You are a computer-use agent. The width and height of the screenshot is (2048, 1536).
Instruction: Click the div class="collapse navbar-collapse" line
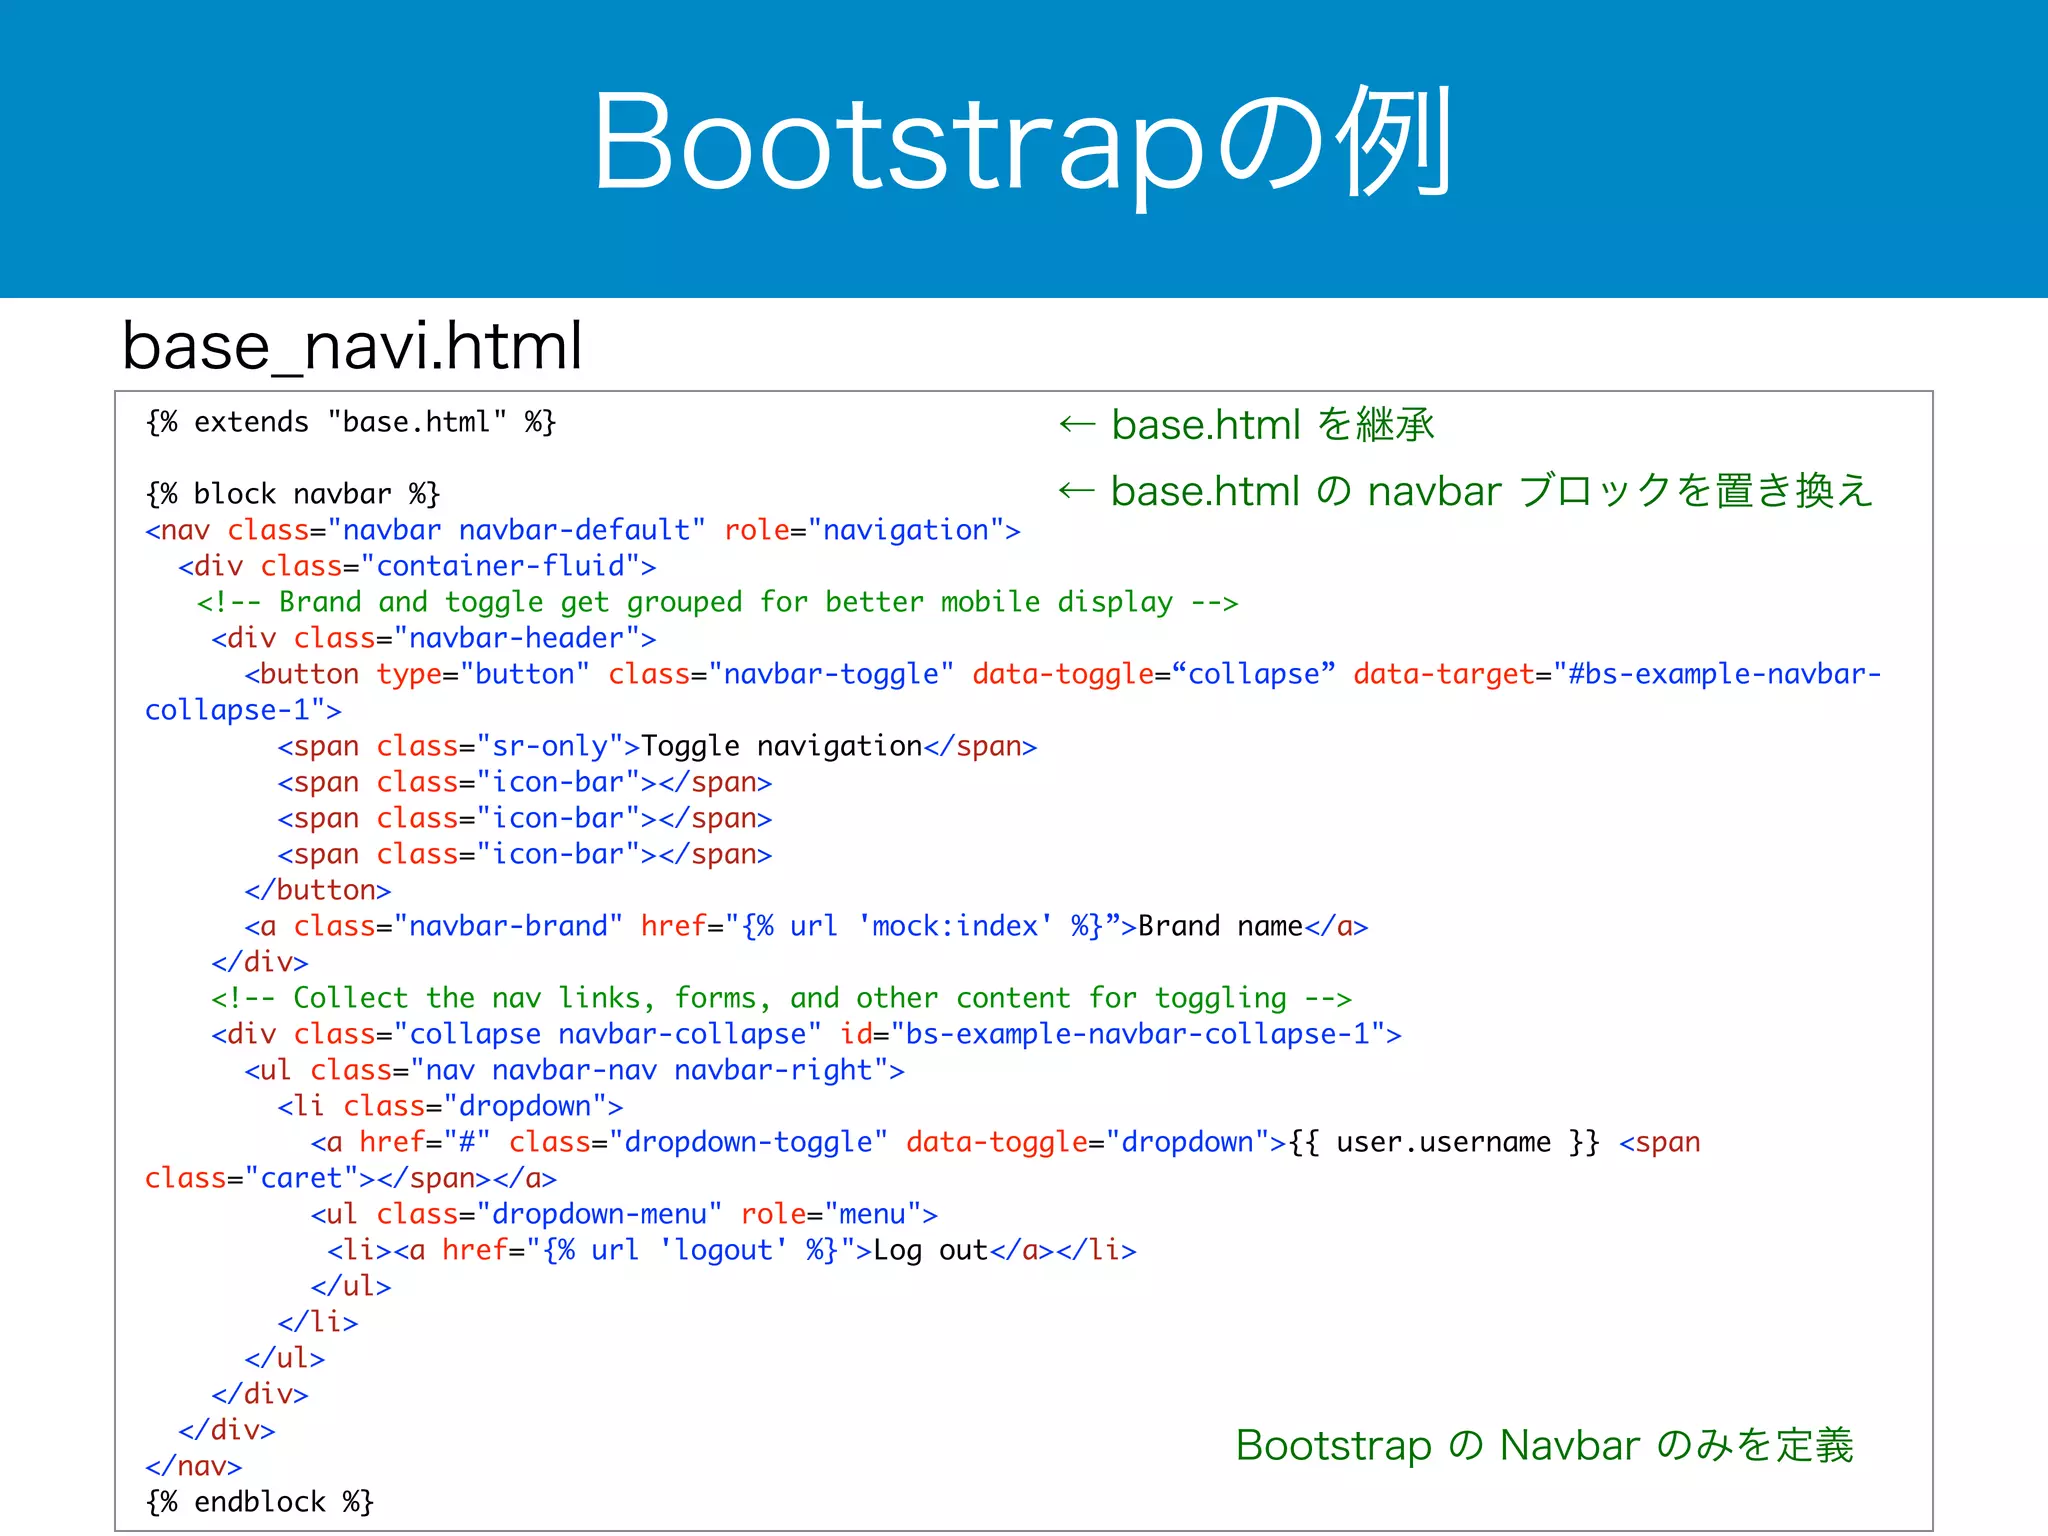[x=806, y=1034]
